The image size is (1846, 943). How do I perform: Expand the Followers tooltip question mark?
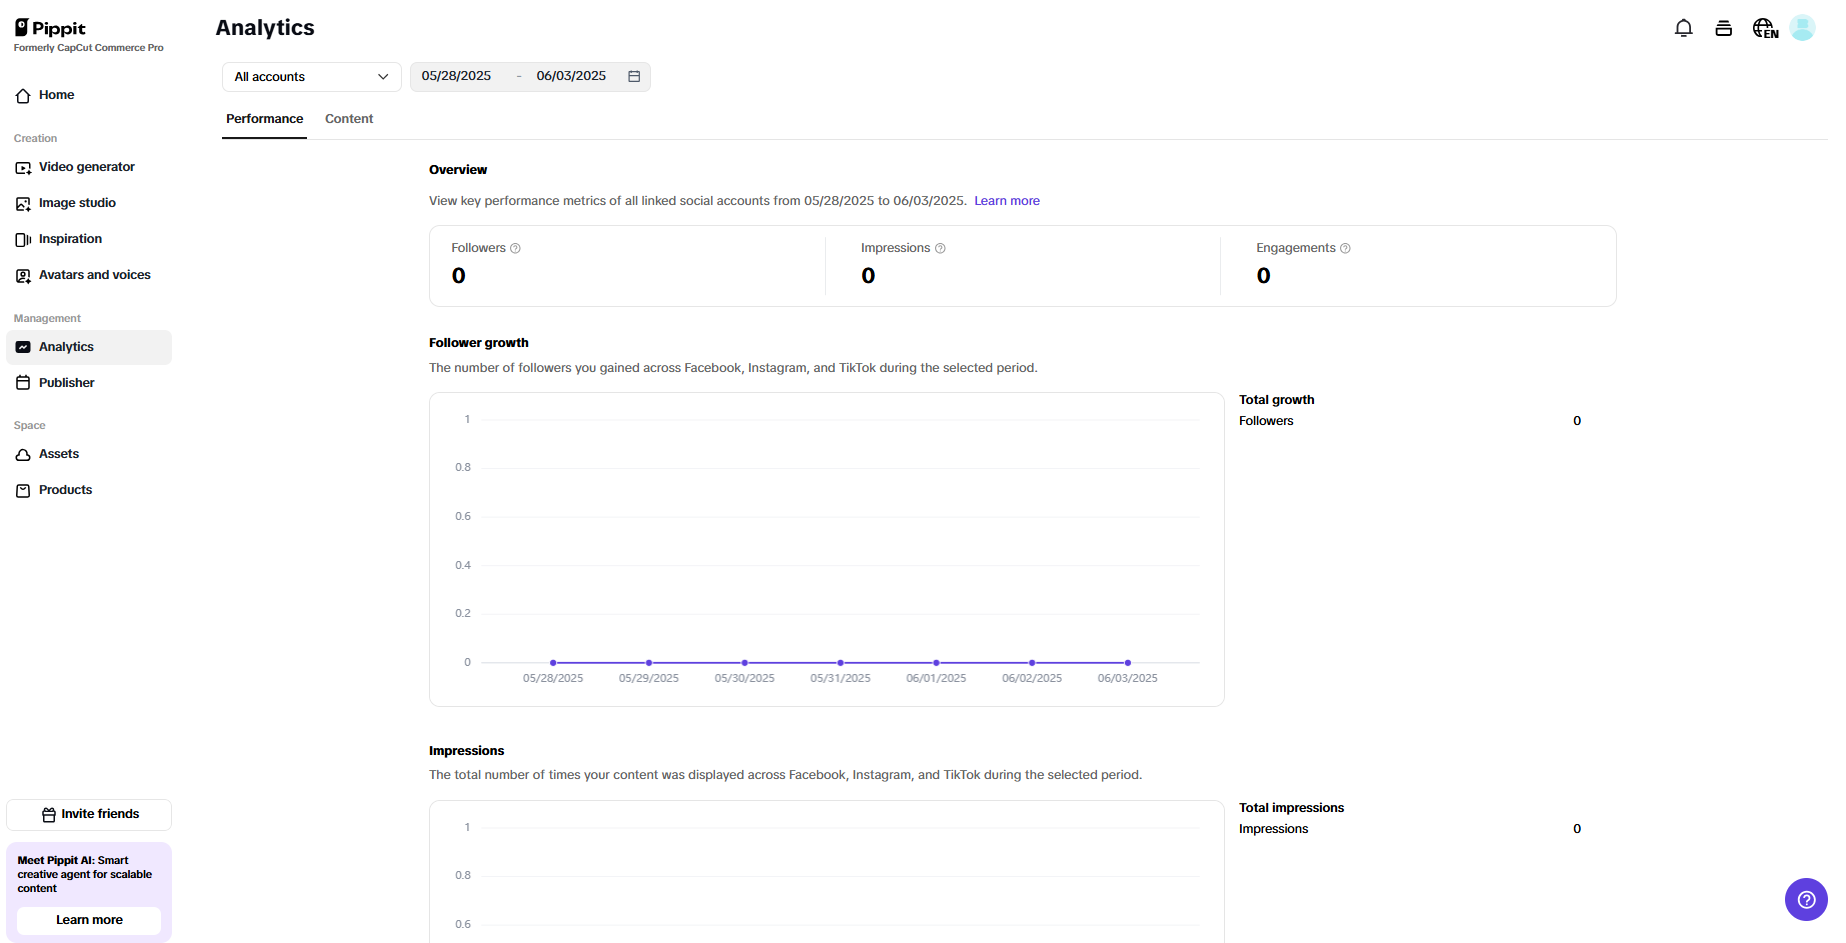tap(516, 248)
